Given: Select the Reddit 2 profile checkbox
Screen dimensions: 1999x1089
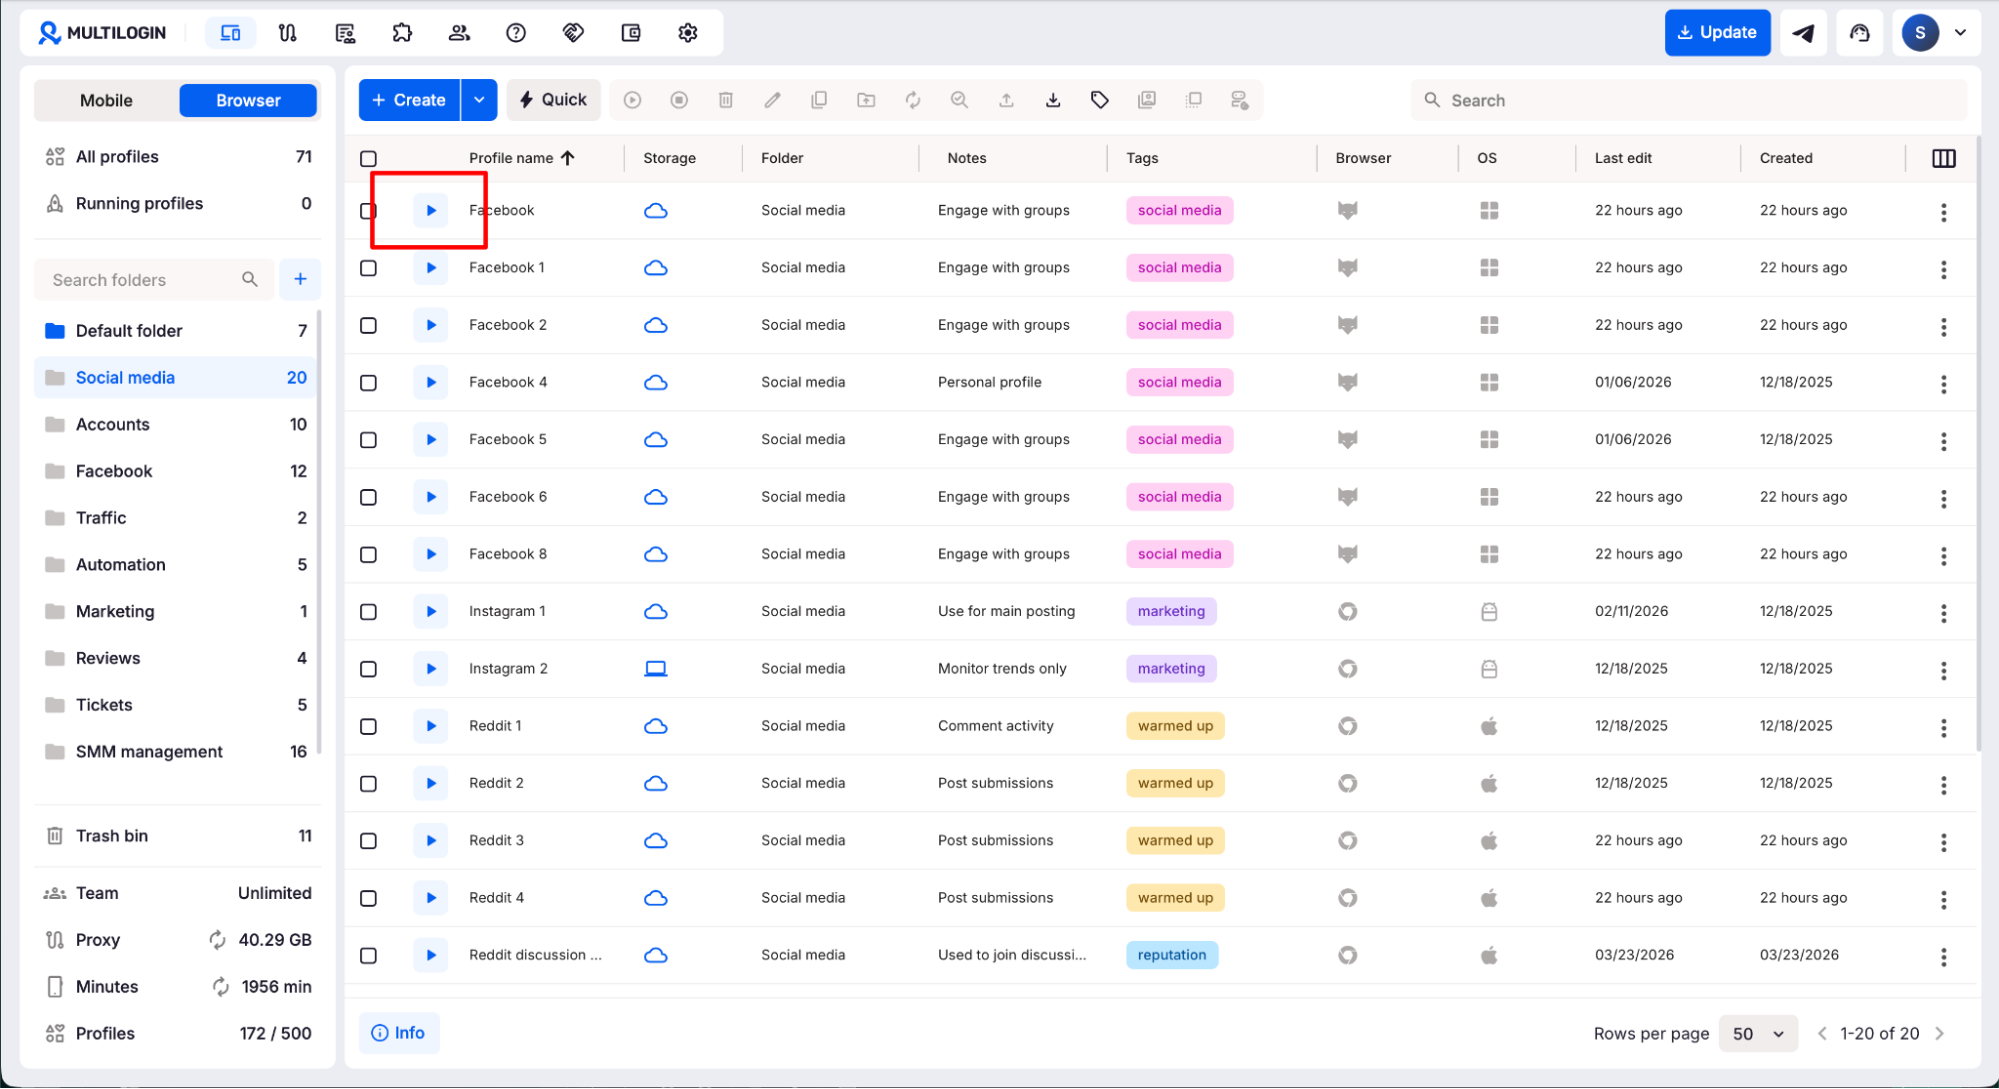Looking at the screenshot, I should (x=369, y=784).
